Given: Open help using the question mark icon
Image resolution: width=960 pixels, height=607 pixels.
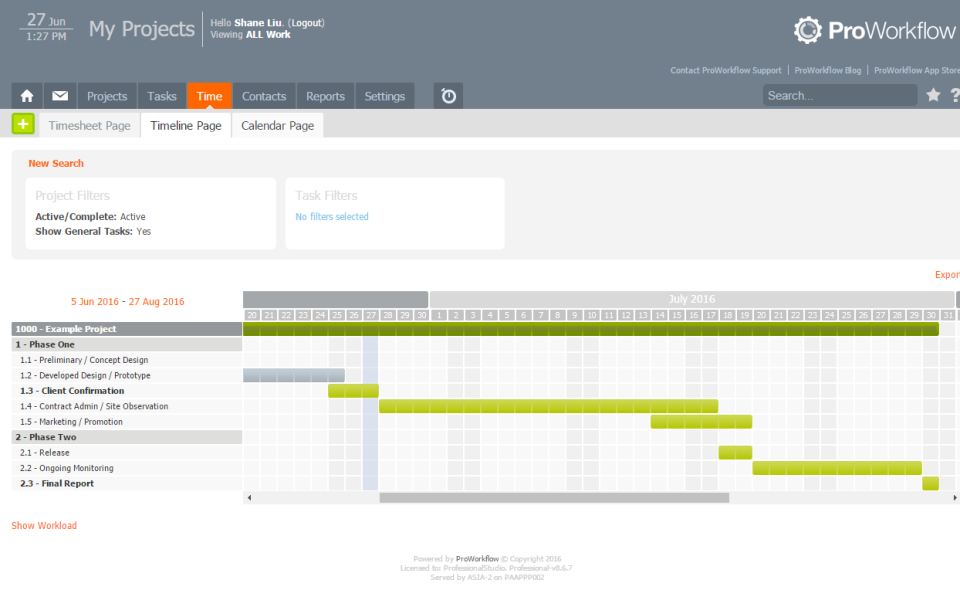Looking at the screenshot, I should click(953, 95).
